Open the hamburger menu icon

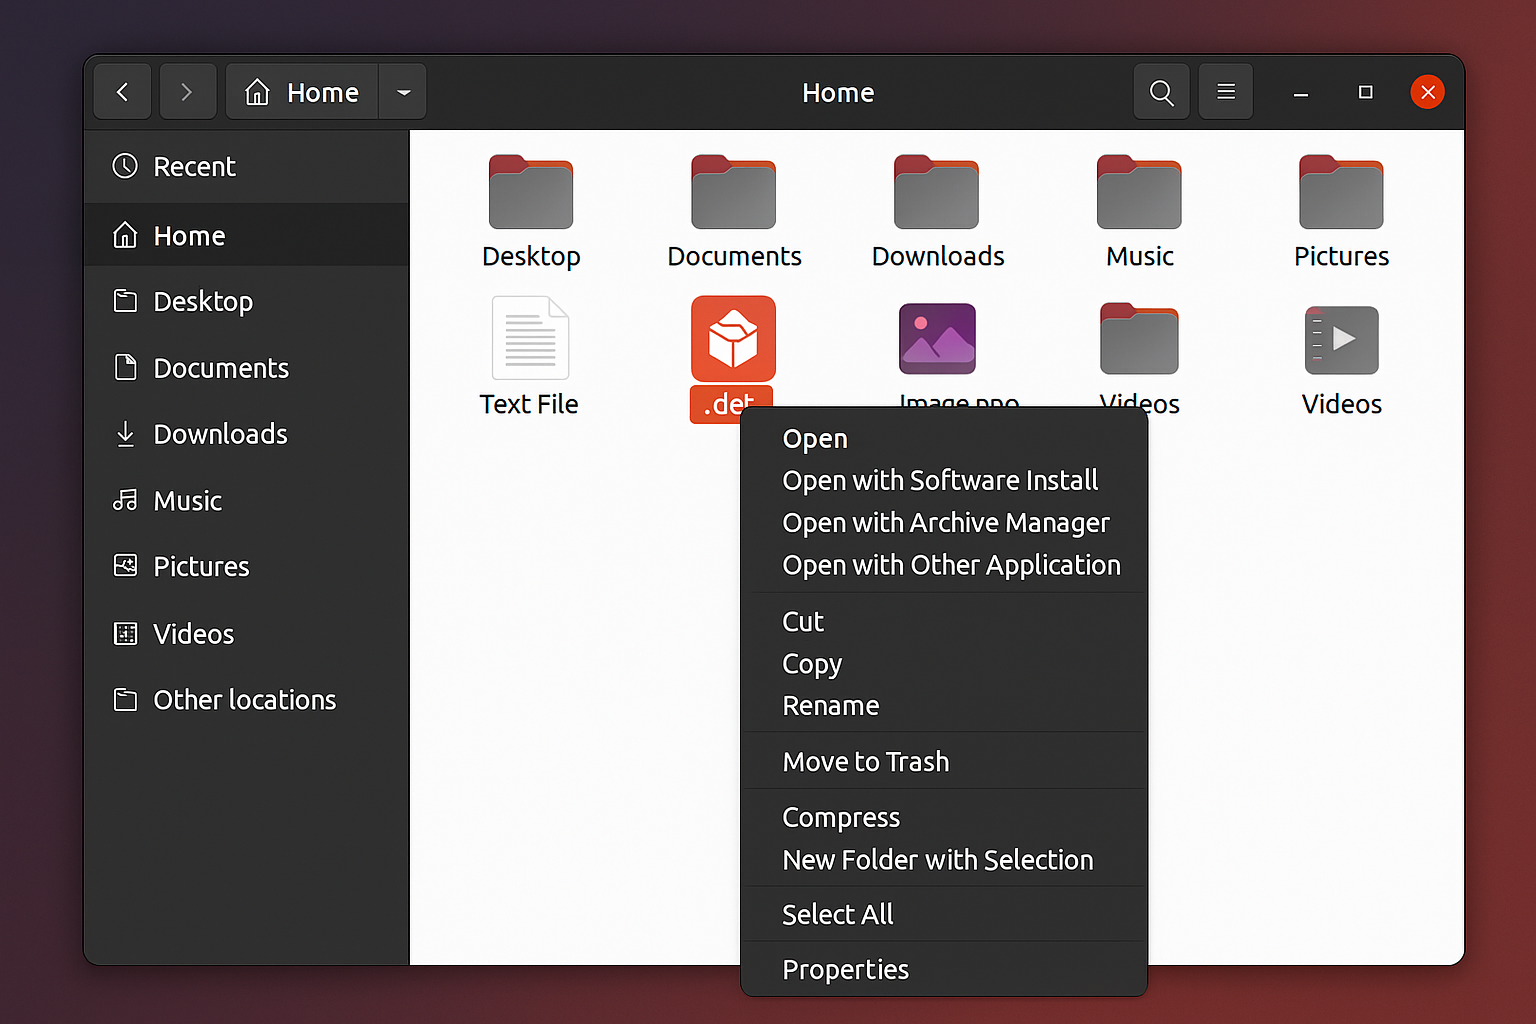click(1225, 91)
